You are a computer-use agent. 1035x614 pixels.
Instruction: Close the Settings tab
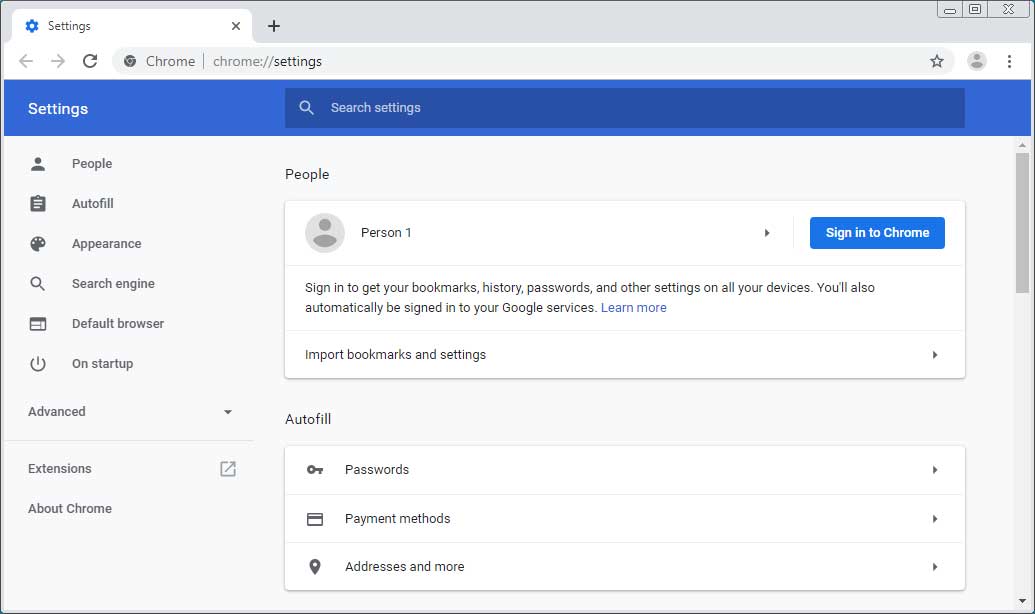point(236,26)
